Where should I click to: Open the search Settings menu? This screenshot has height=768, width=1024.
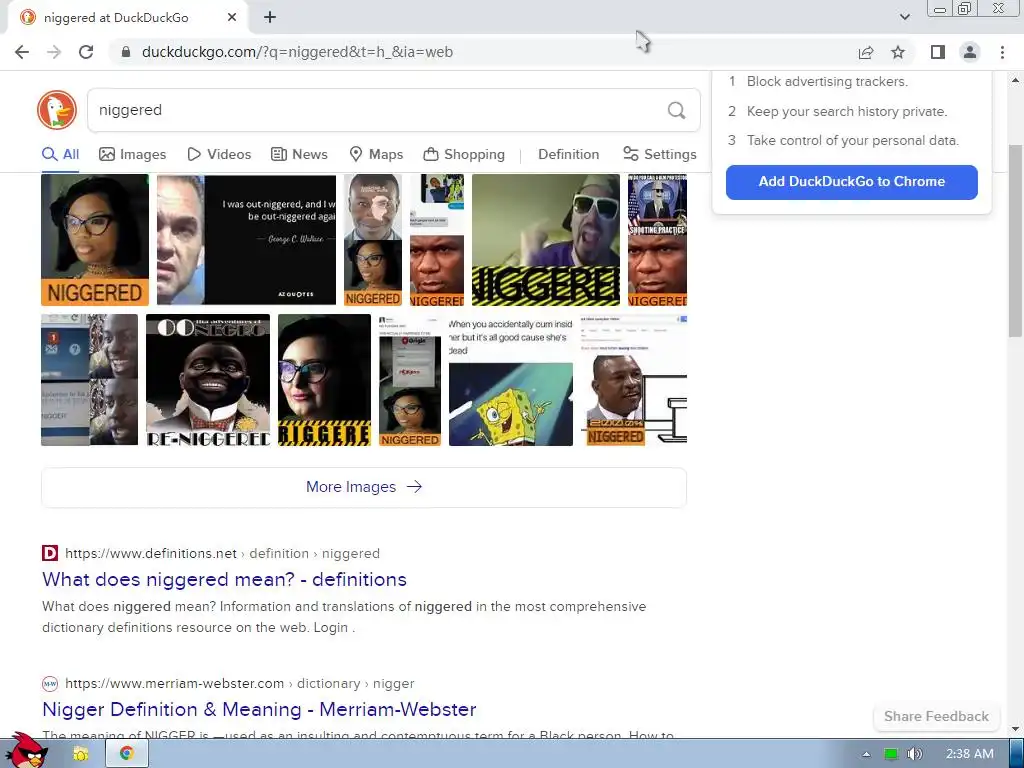tap(660, 155)
